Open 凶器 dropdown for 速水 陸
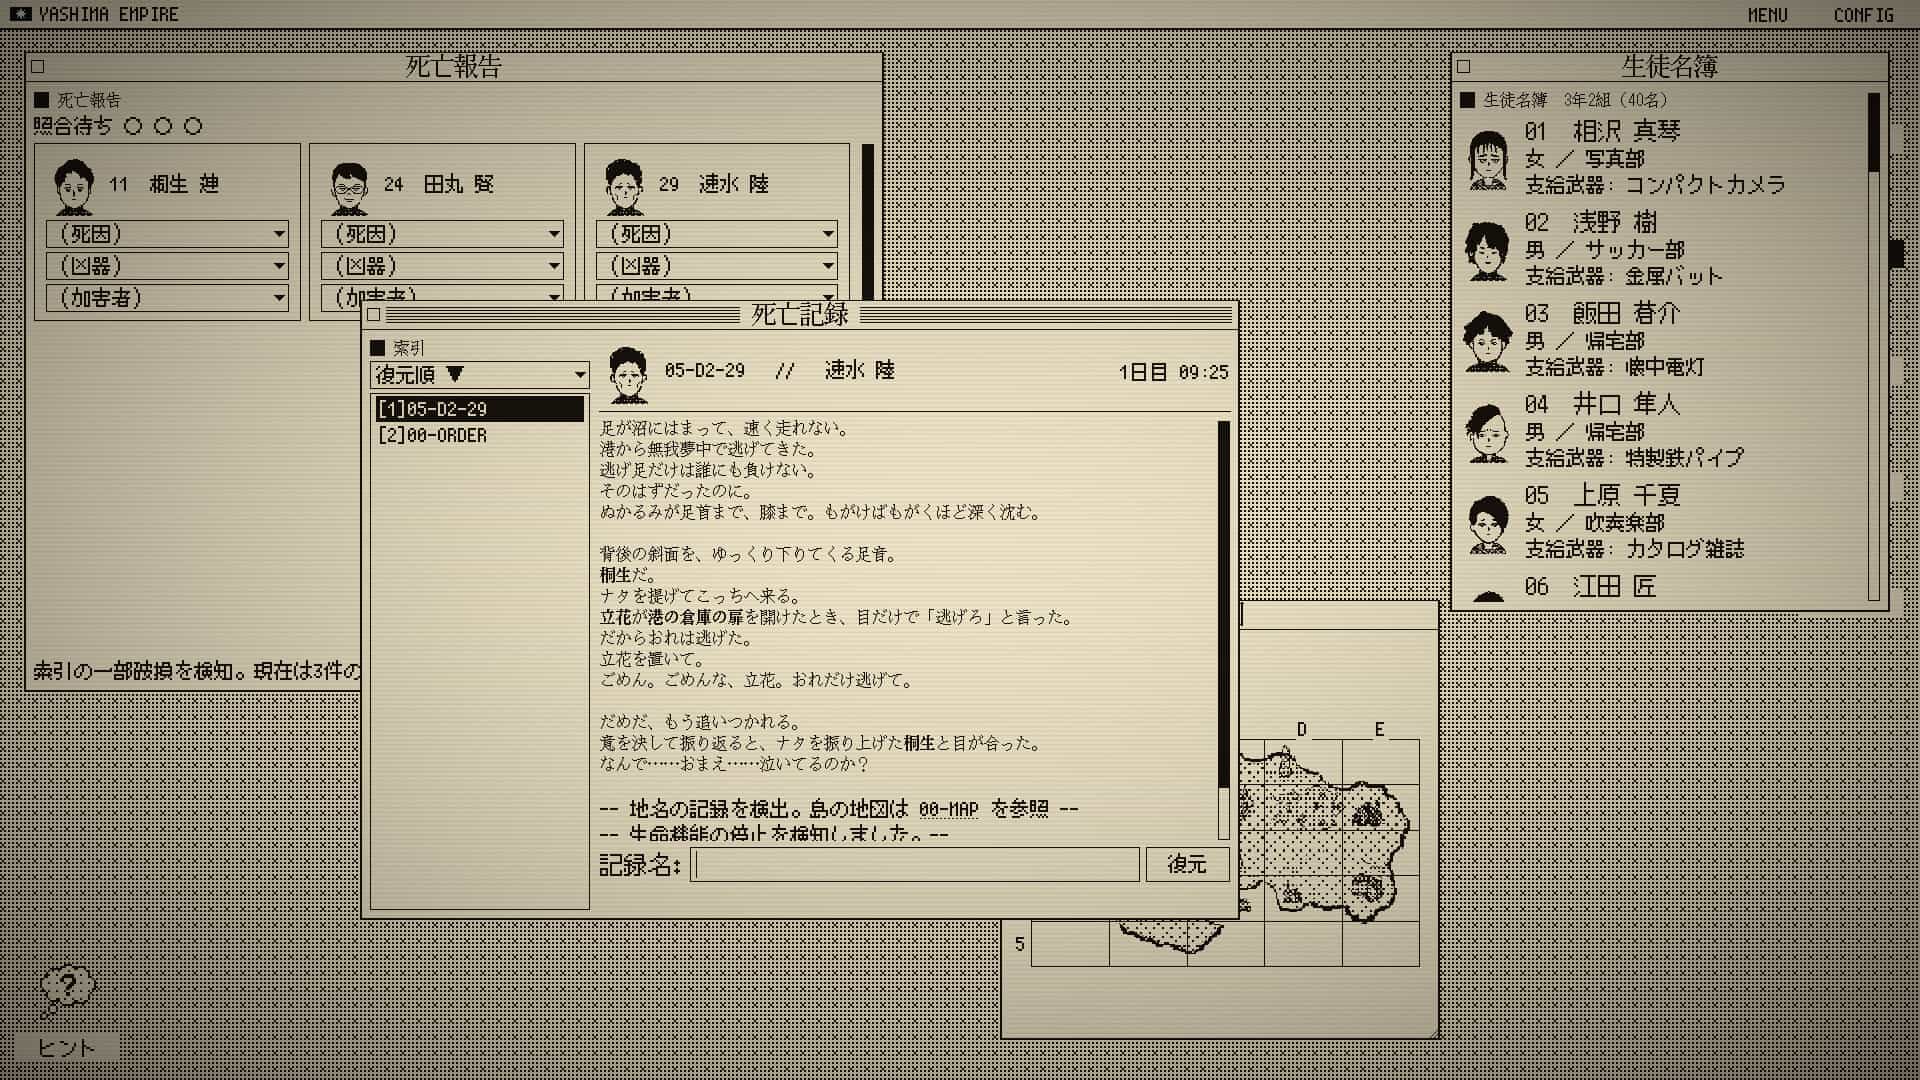 tap(717, 266)
